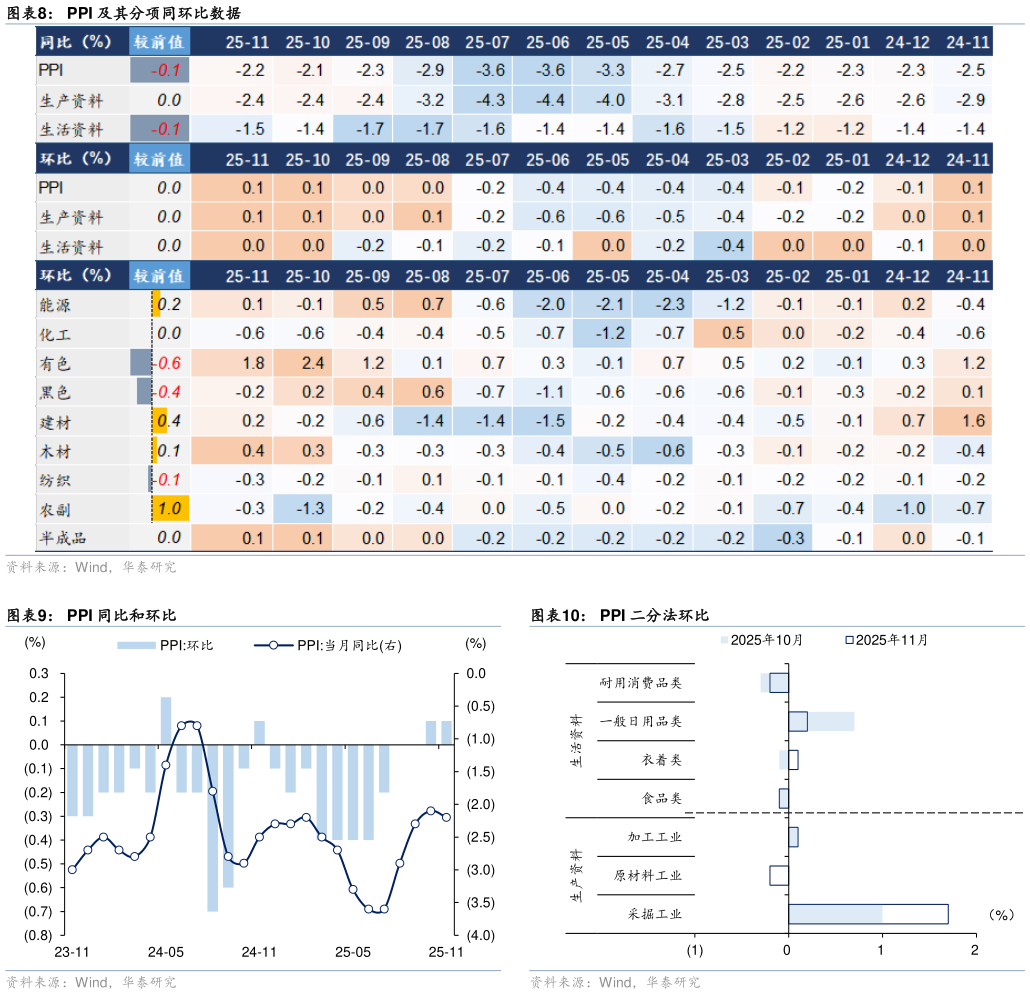Select the 2025年11月 legend box
This screenshot has height=995, width=1030.
click(x=849, y=640)
